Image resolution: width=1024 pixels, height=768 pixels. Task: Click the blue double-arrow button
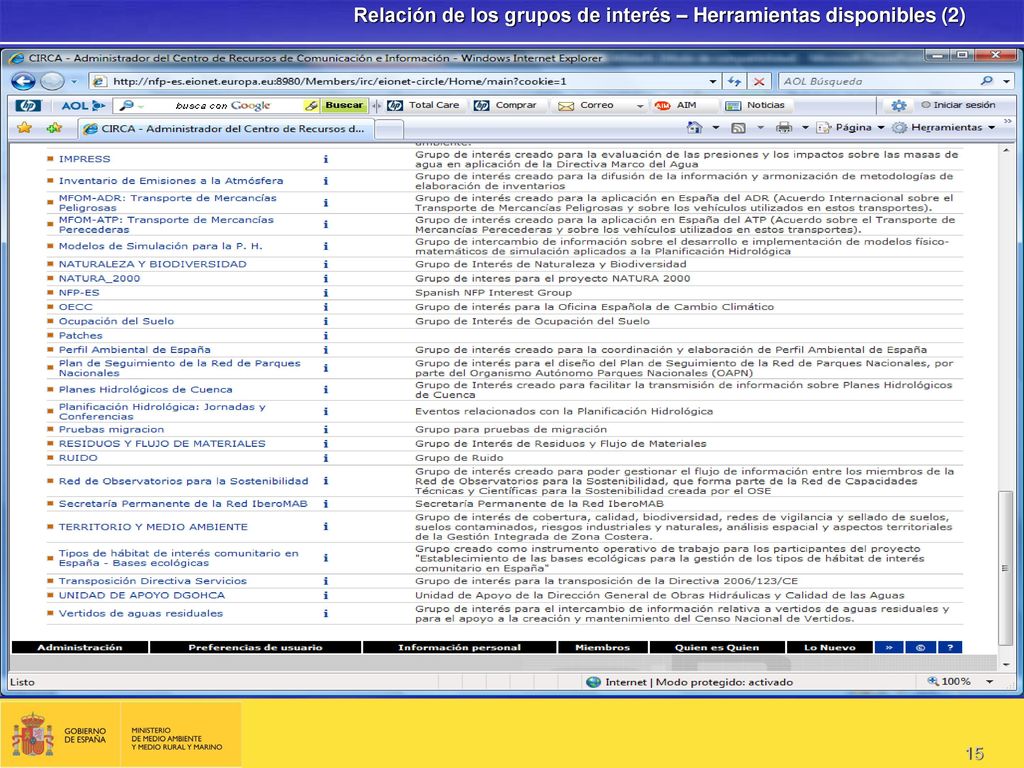[889, 647]
